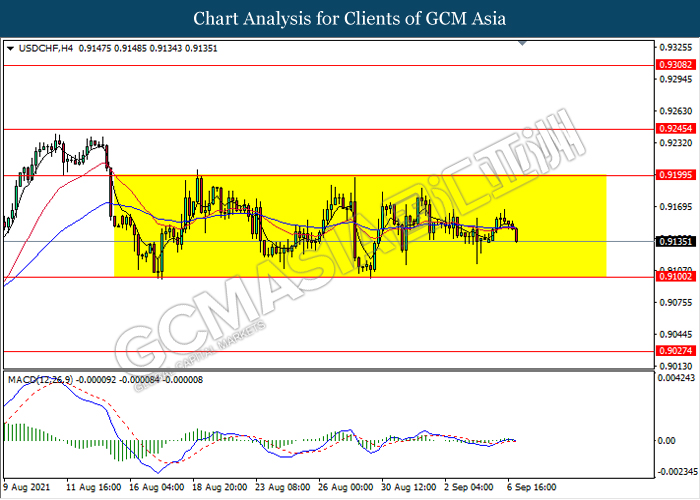Select the 0.91002 red price label
Screen dimensions: 700x500
pos(676,277)
